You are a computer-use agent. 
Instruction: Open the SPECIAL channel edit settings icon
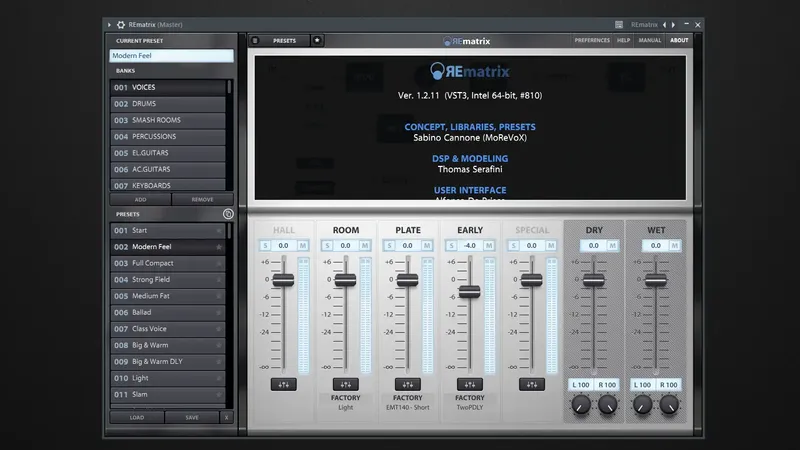tap(532, 384)
